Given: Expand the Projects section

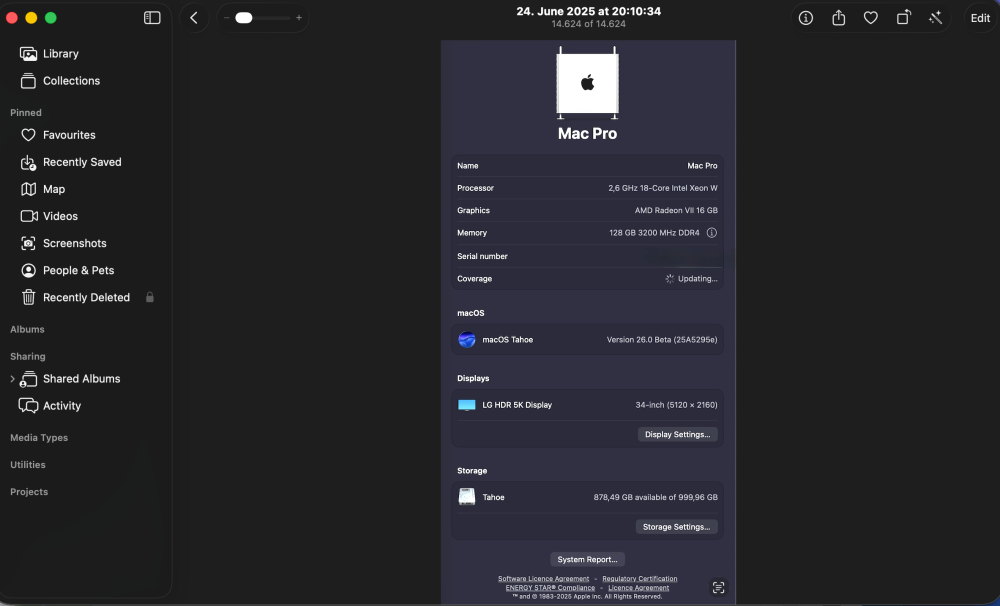Looking at the screenshot, I should pyautogui.click(x=29, y=492).
